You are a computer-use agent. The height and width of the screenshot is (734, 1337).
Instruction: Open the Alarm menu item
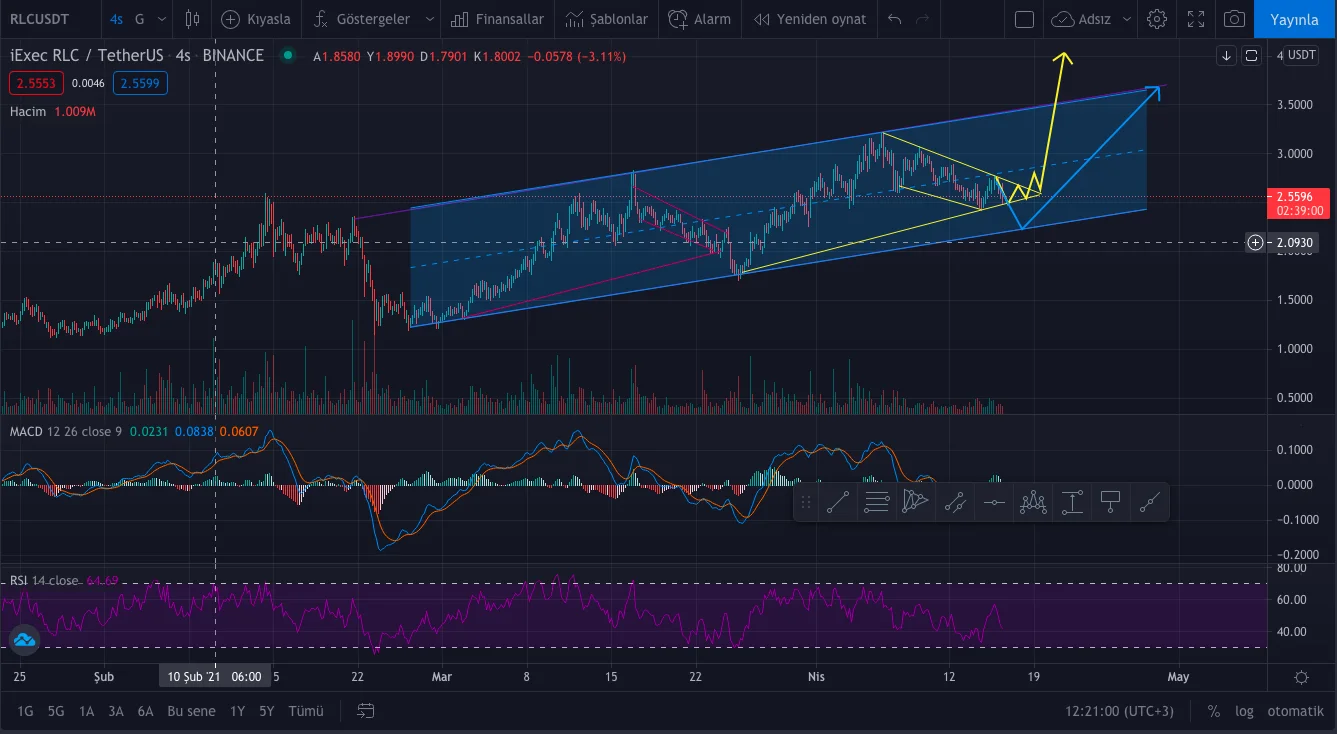coord(699,19)
